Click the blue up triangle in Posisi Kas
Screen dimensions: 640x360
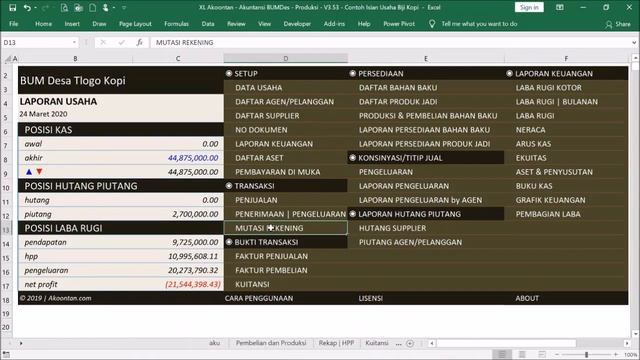click(29, 172)
